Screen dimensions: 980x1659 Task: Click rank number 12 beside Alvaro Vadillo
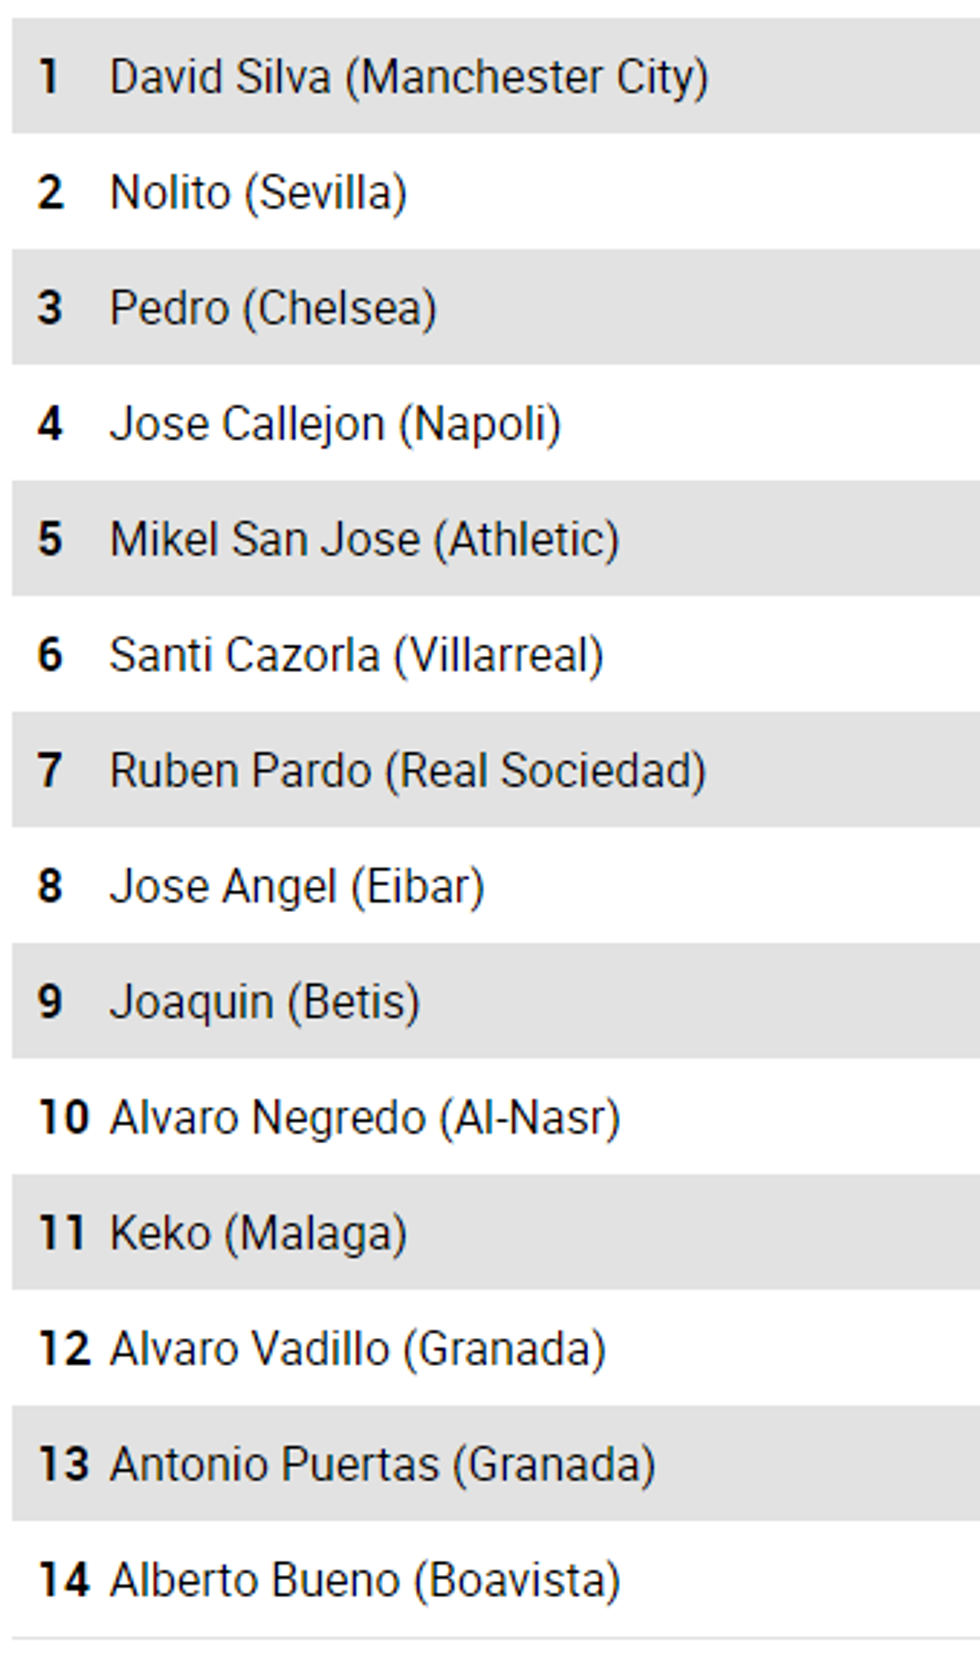tap(64, 1348)
